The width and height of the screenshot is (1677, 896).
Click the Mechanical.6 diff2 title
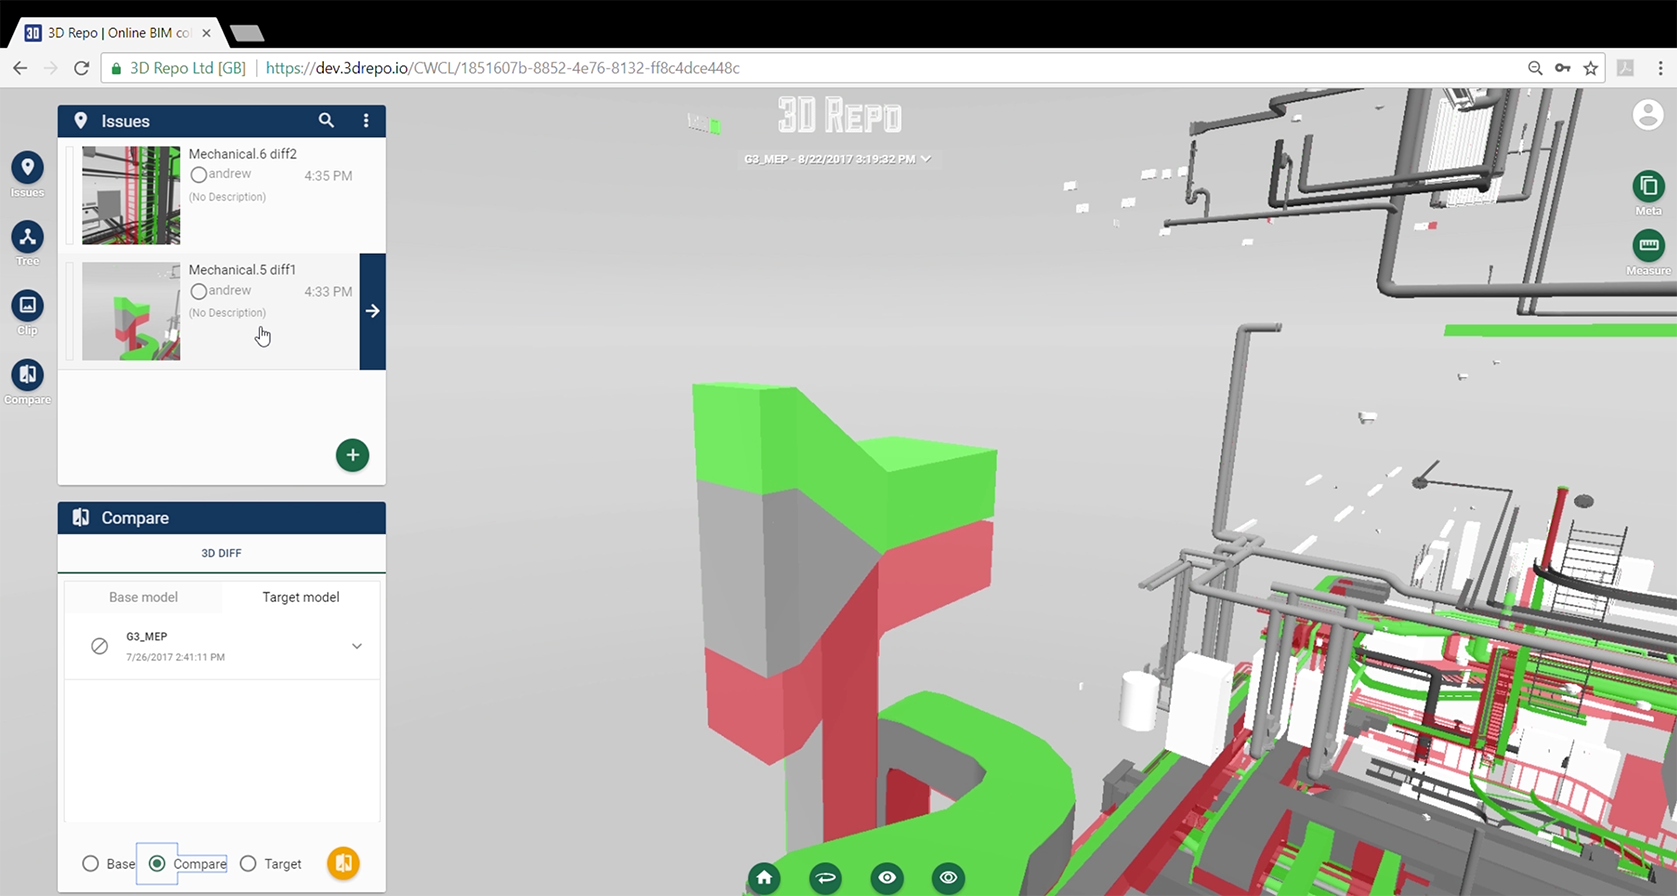243,154
